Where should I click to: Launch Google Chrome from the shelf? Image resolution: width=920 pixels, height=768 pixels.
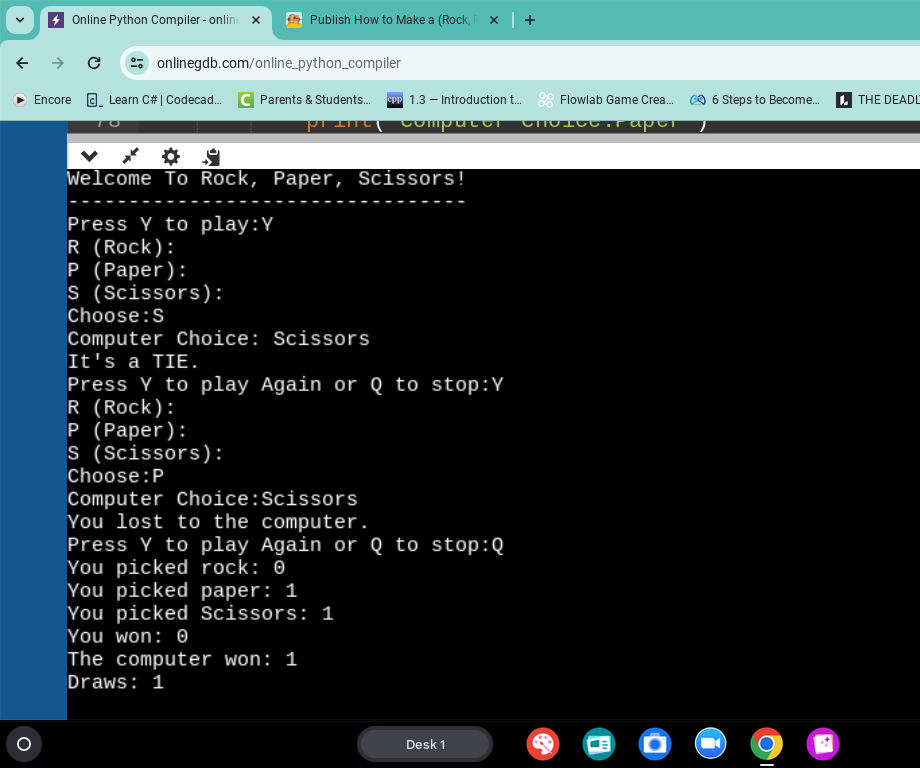pyautogui.click(x=767, y=744)
